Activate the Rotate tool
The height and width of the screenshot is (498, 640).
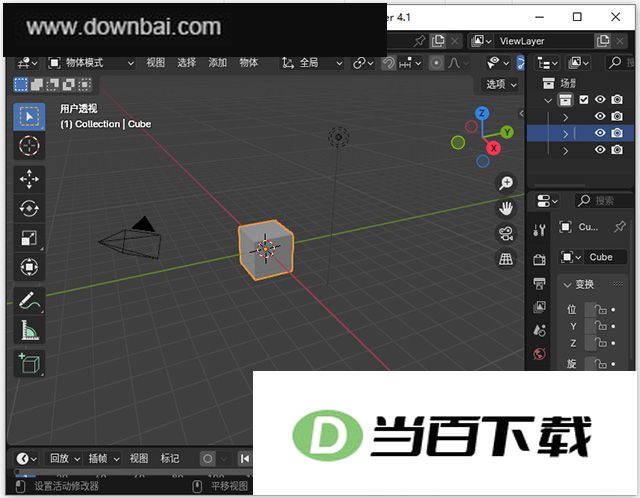point(29,209)
